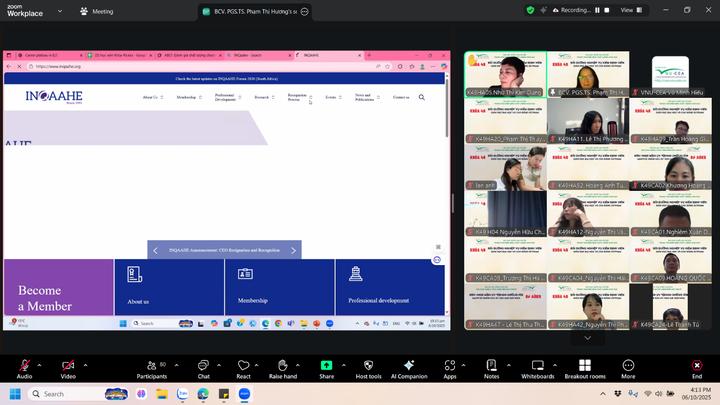Click the React heart icon
Image resolution: width=720 pixels, height=405 pixels.
pos(243,366)
